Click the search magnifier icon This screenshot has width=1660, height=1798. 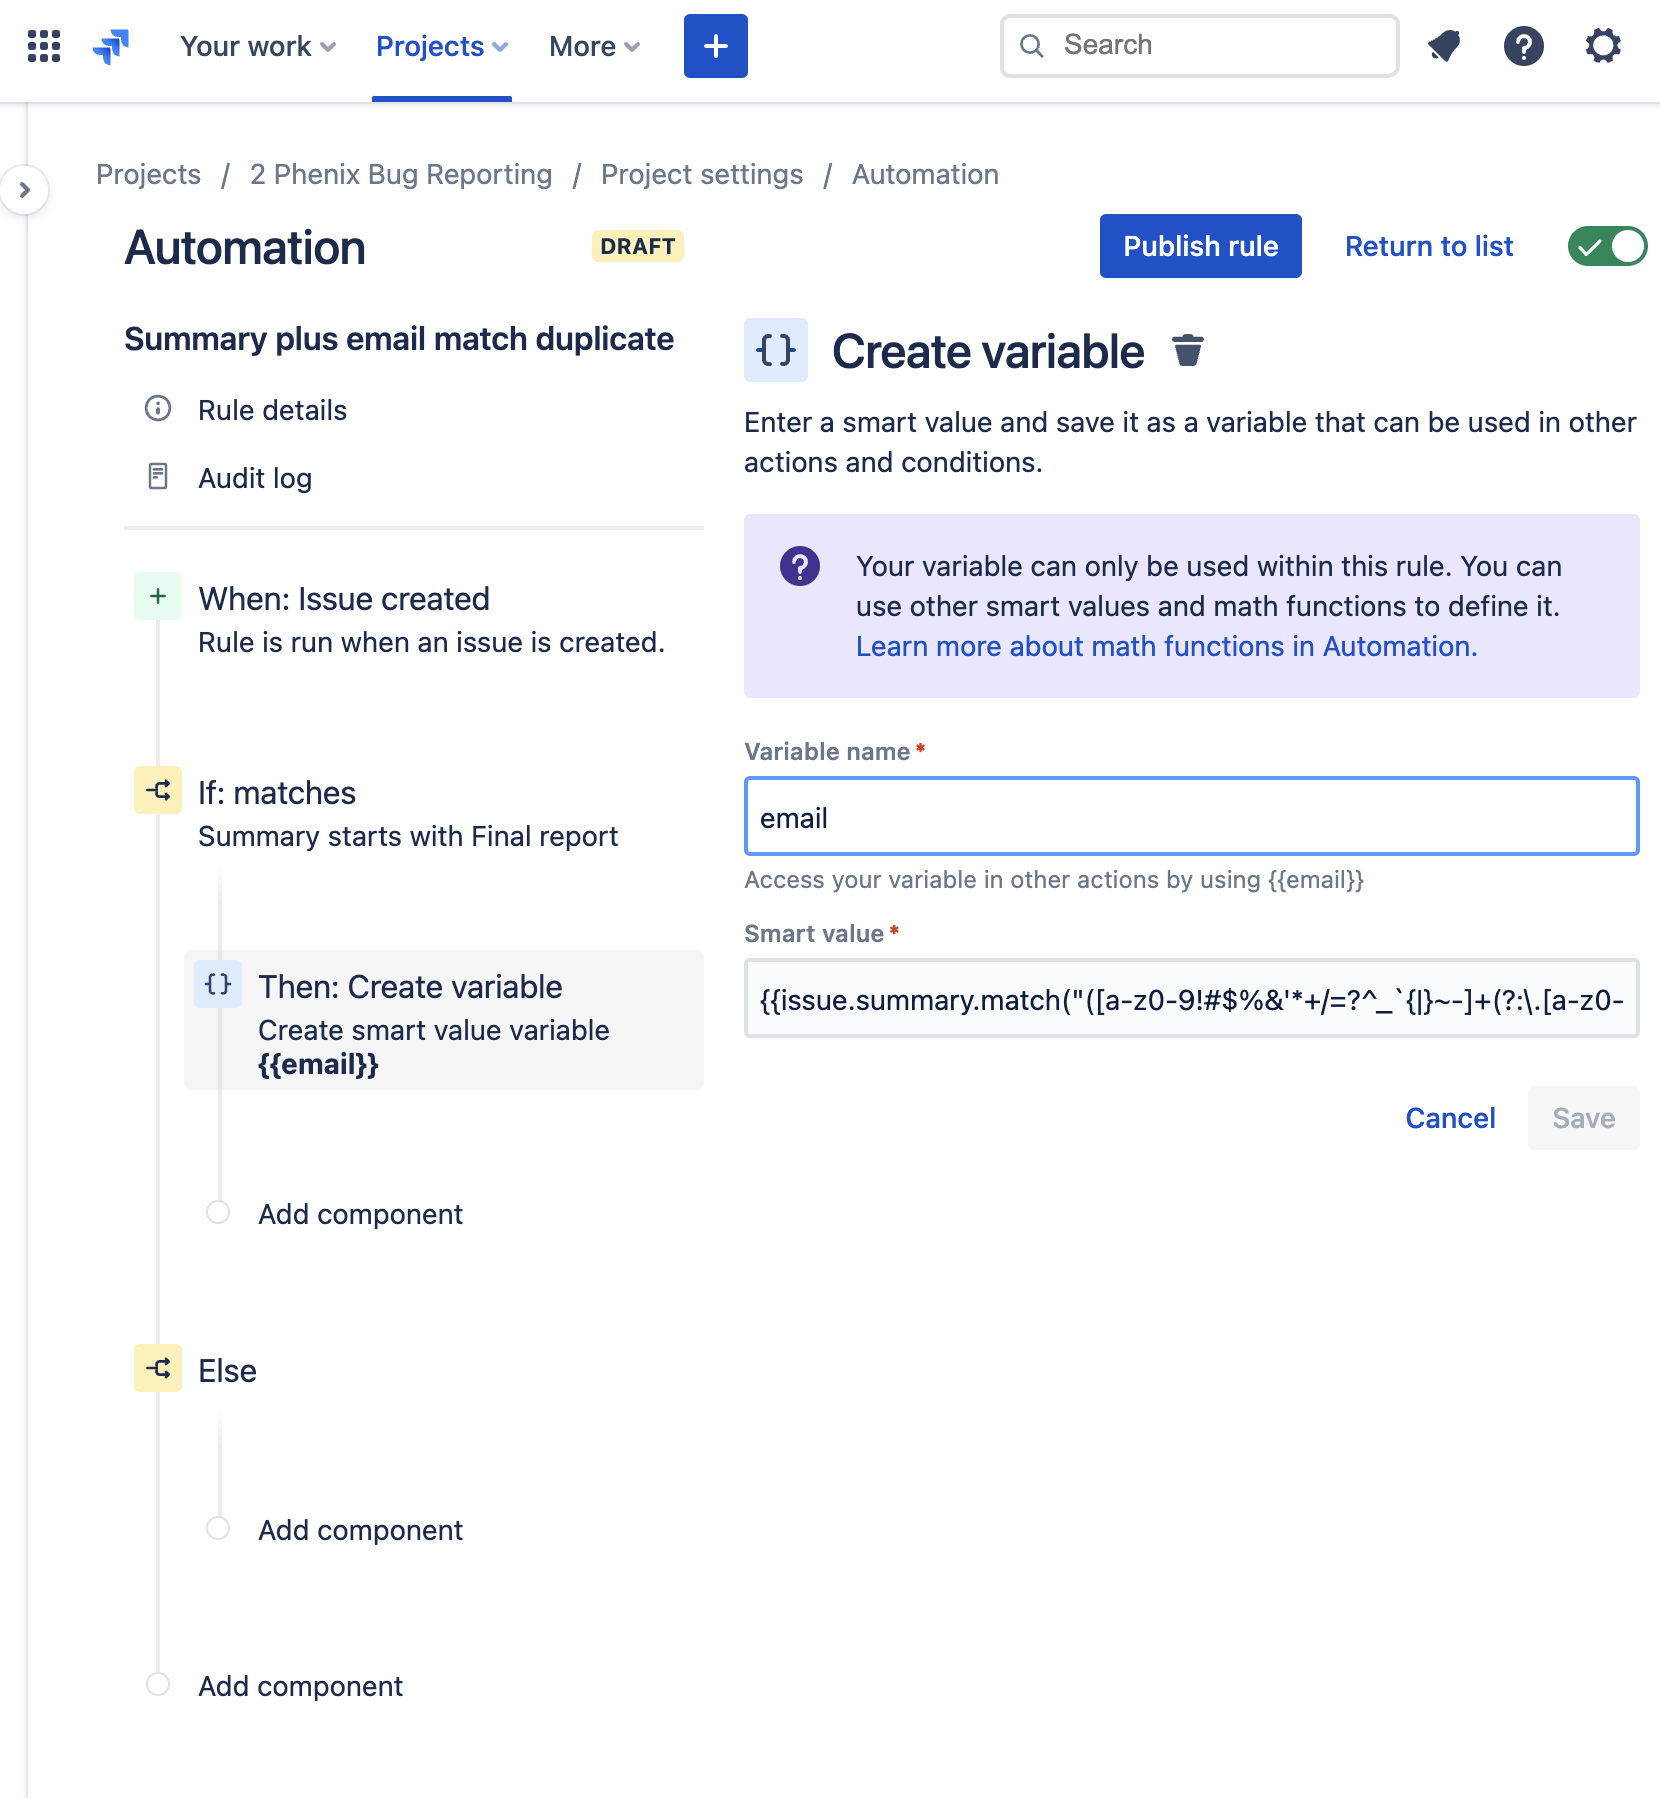click(x=1032, y=46)
